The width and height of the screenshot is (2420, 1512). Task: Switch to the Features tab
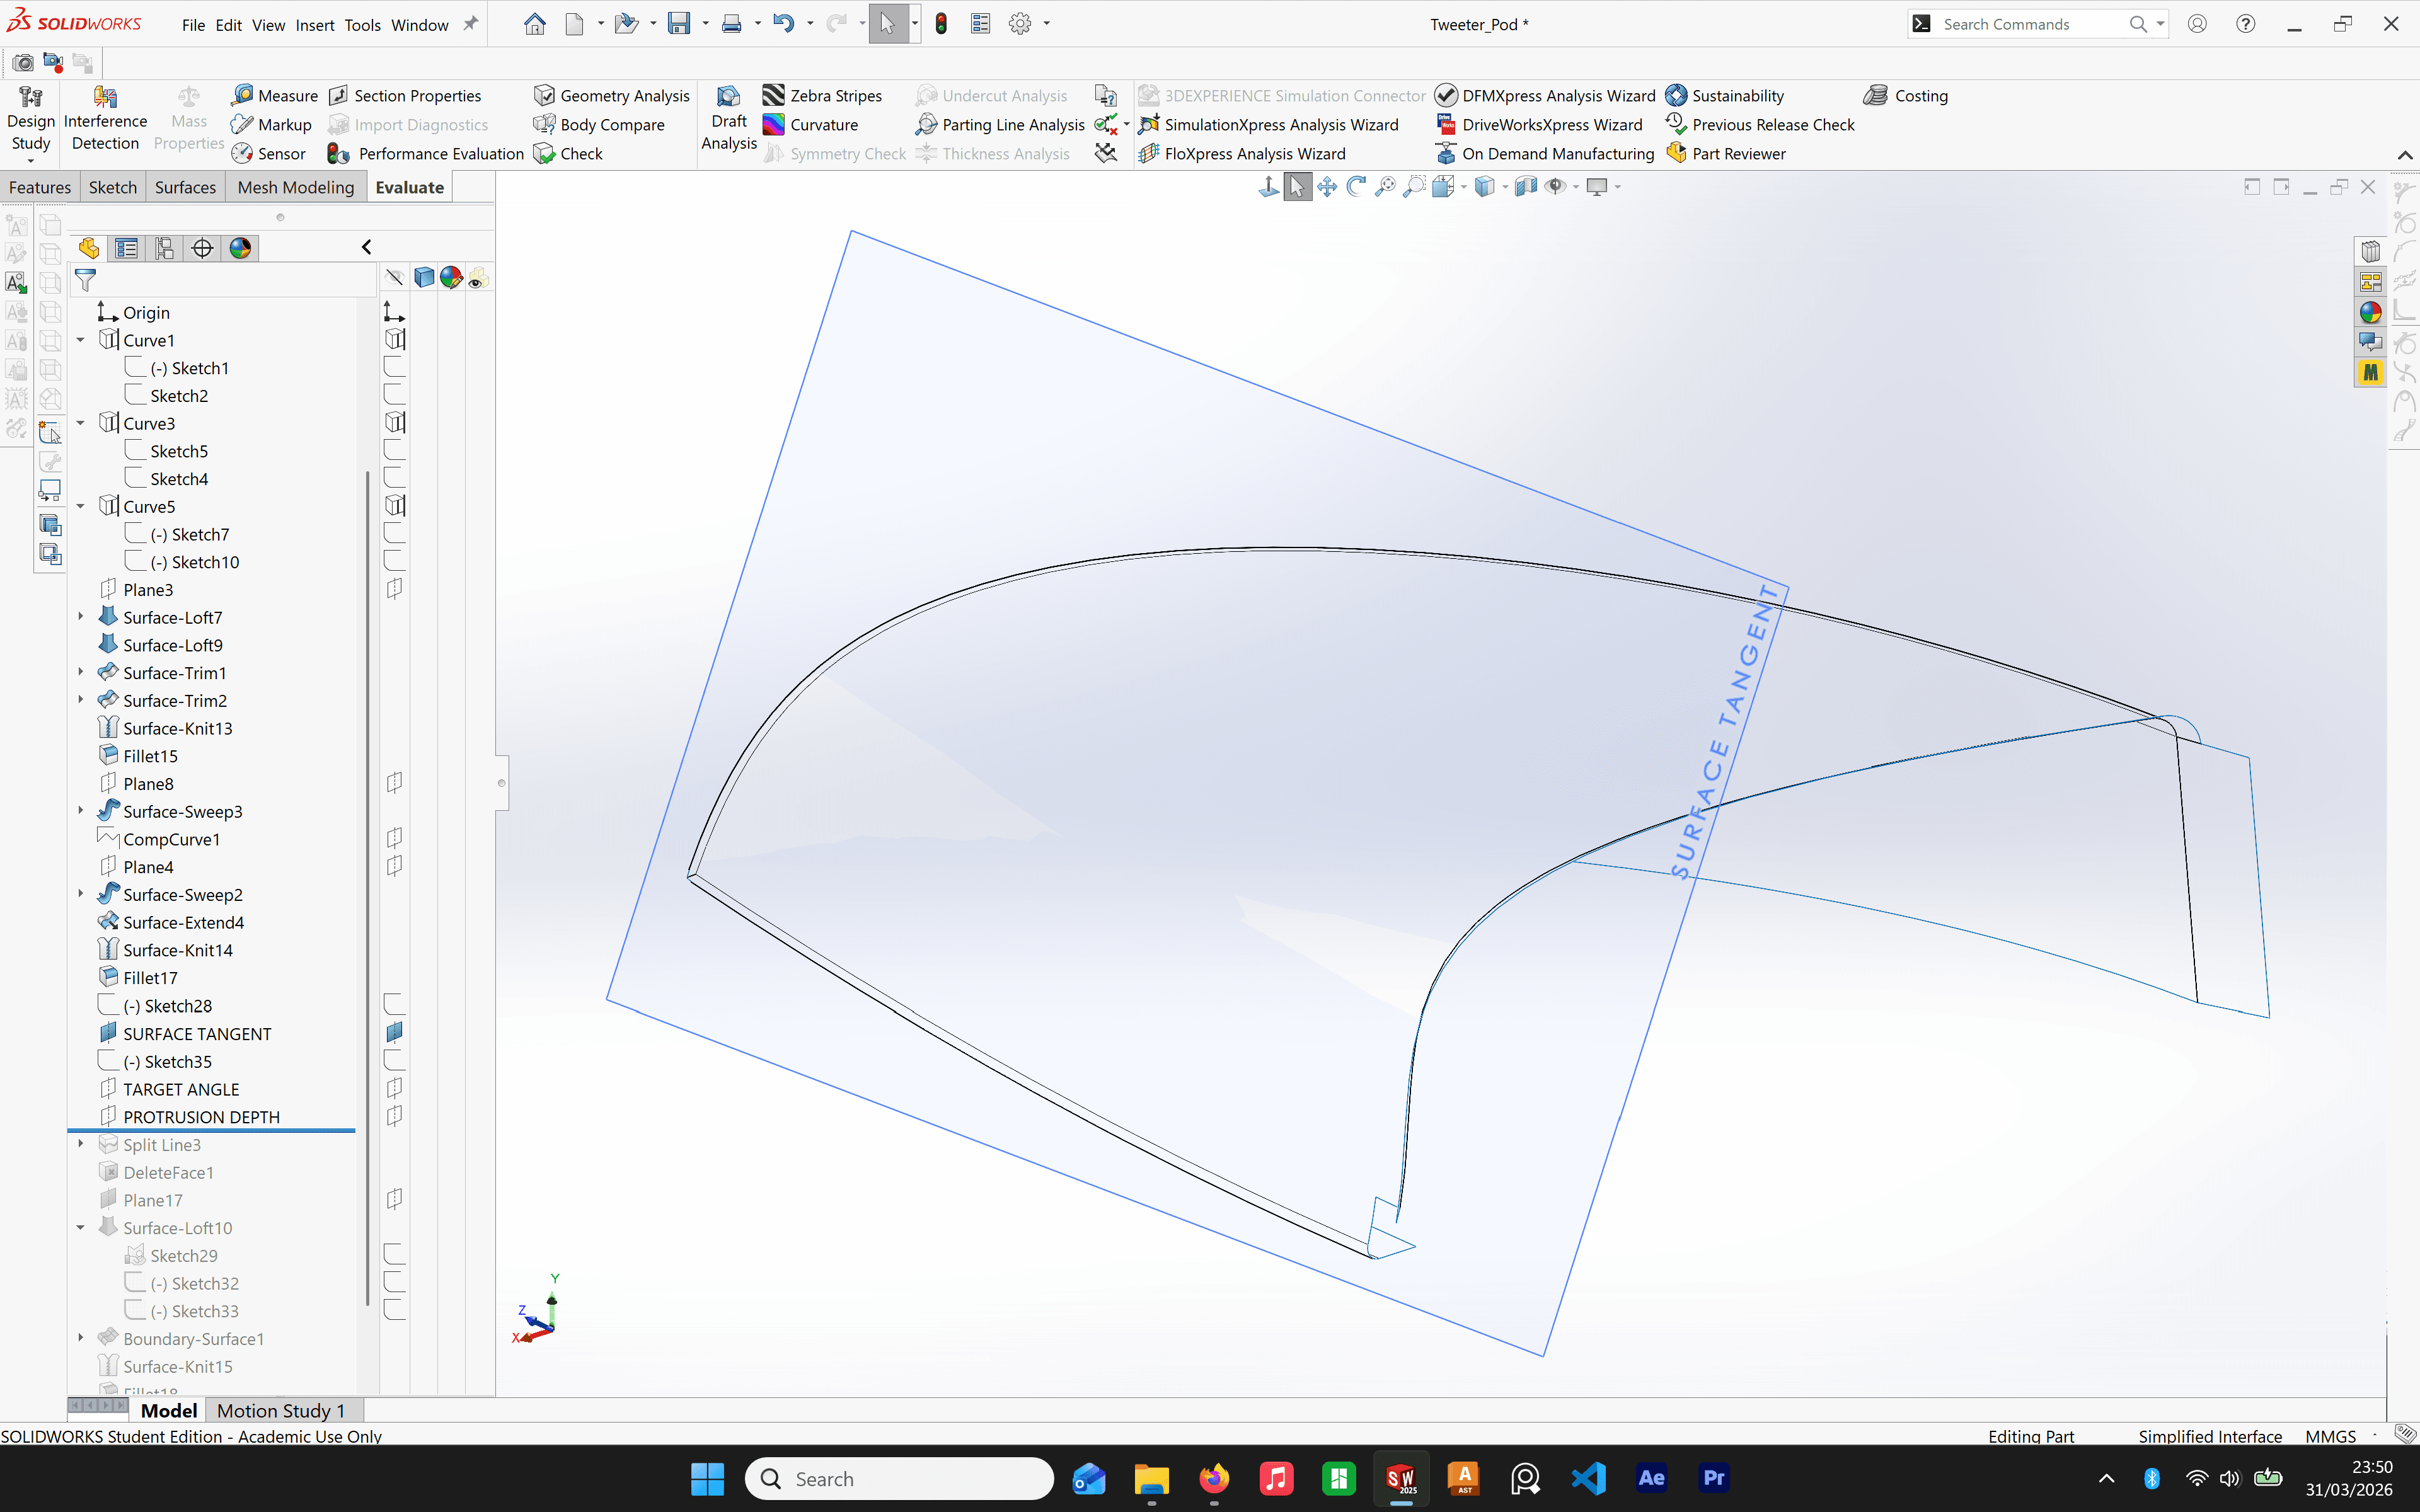click(40, 187)
